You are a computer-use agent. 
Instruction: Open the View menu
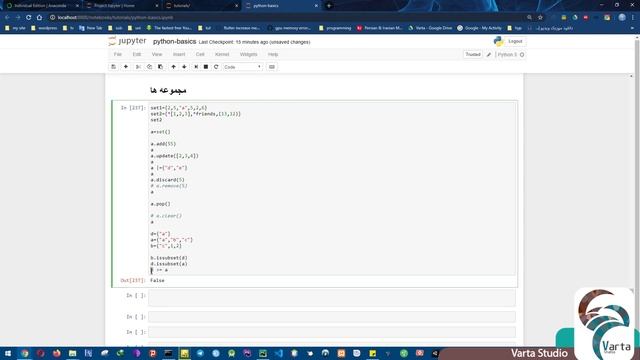coord(157,54)
